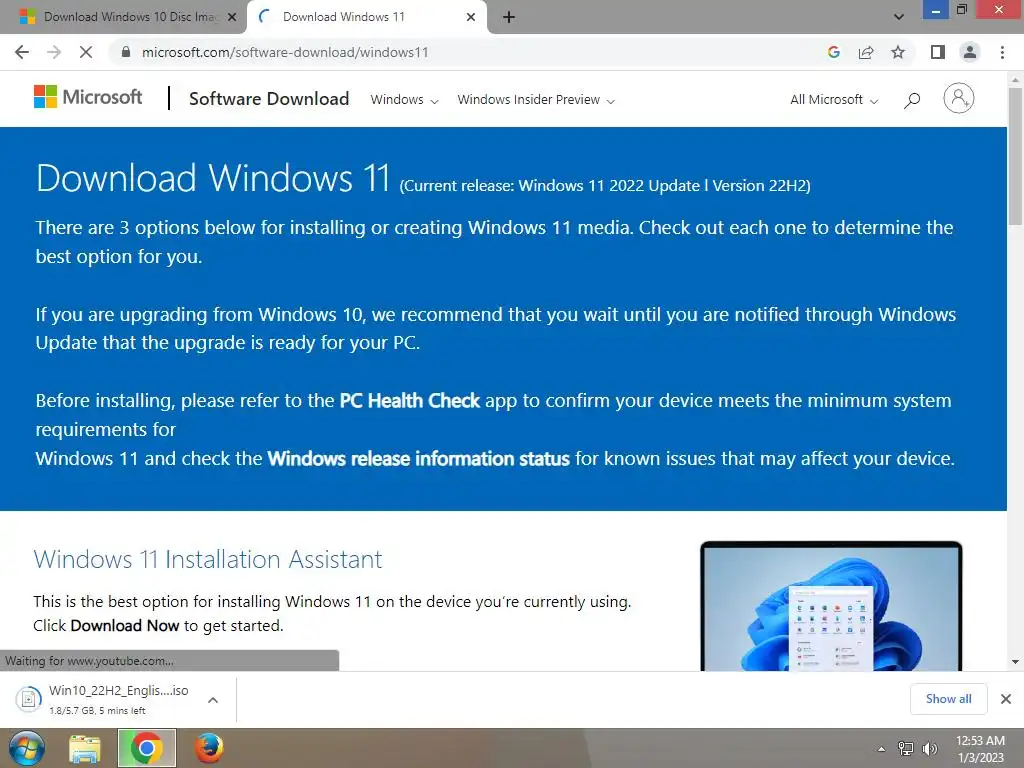Click the address bar URL field
This screenshot has width=1024, height=768.
click(457, 52)
